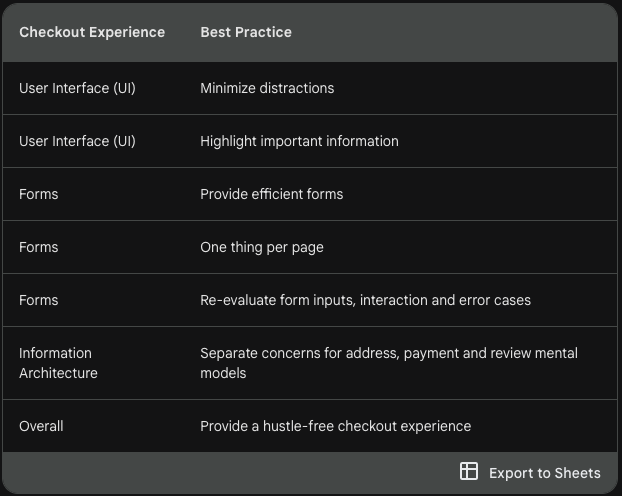Select the Best Practice column header
Image resolution: width=622 pixels, height=496 pixels.
pos(246,32)
